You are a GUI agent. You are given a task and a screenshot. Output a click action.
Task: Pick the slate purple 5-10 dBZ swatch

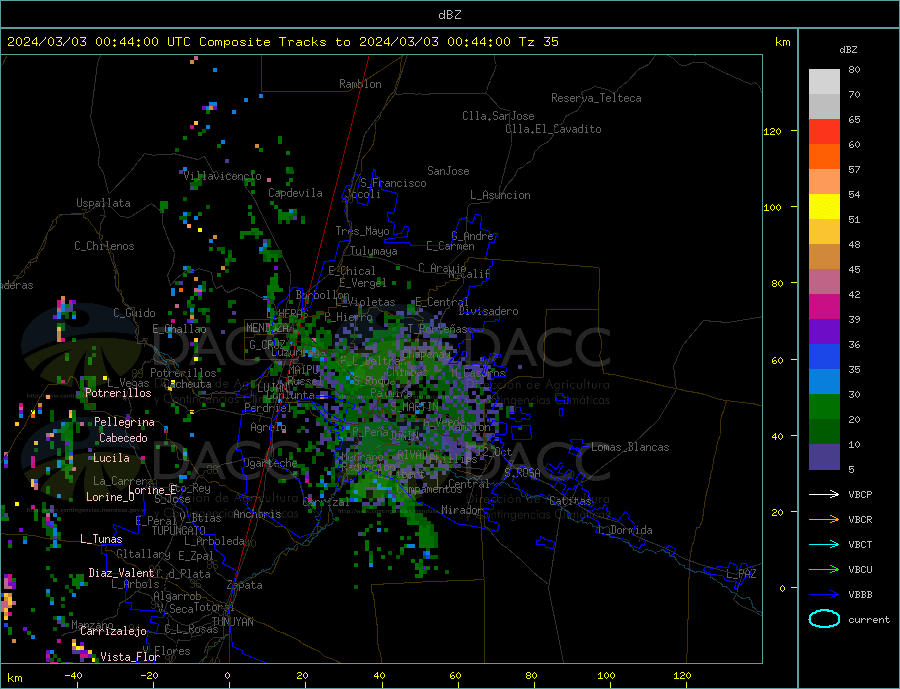pyautogui.click(x=824, y=456)
